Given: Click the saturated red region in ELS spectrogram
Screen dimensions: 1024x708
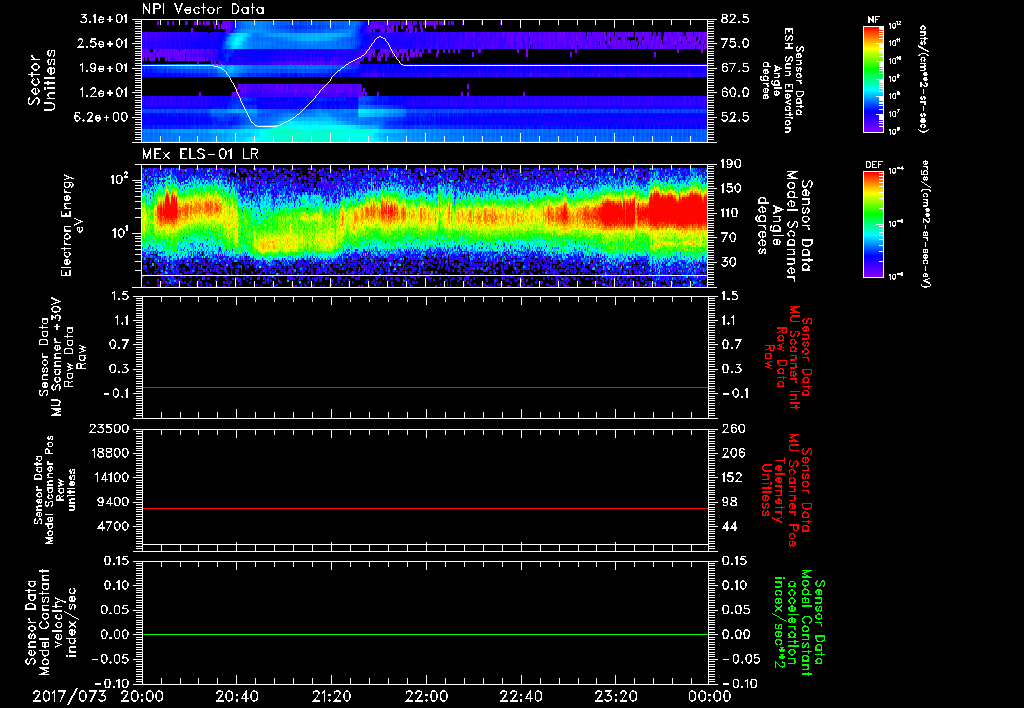Looking at the screenshot, I should click(x=678, y=209).
